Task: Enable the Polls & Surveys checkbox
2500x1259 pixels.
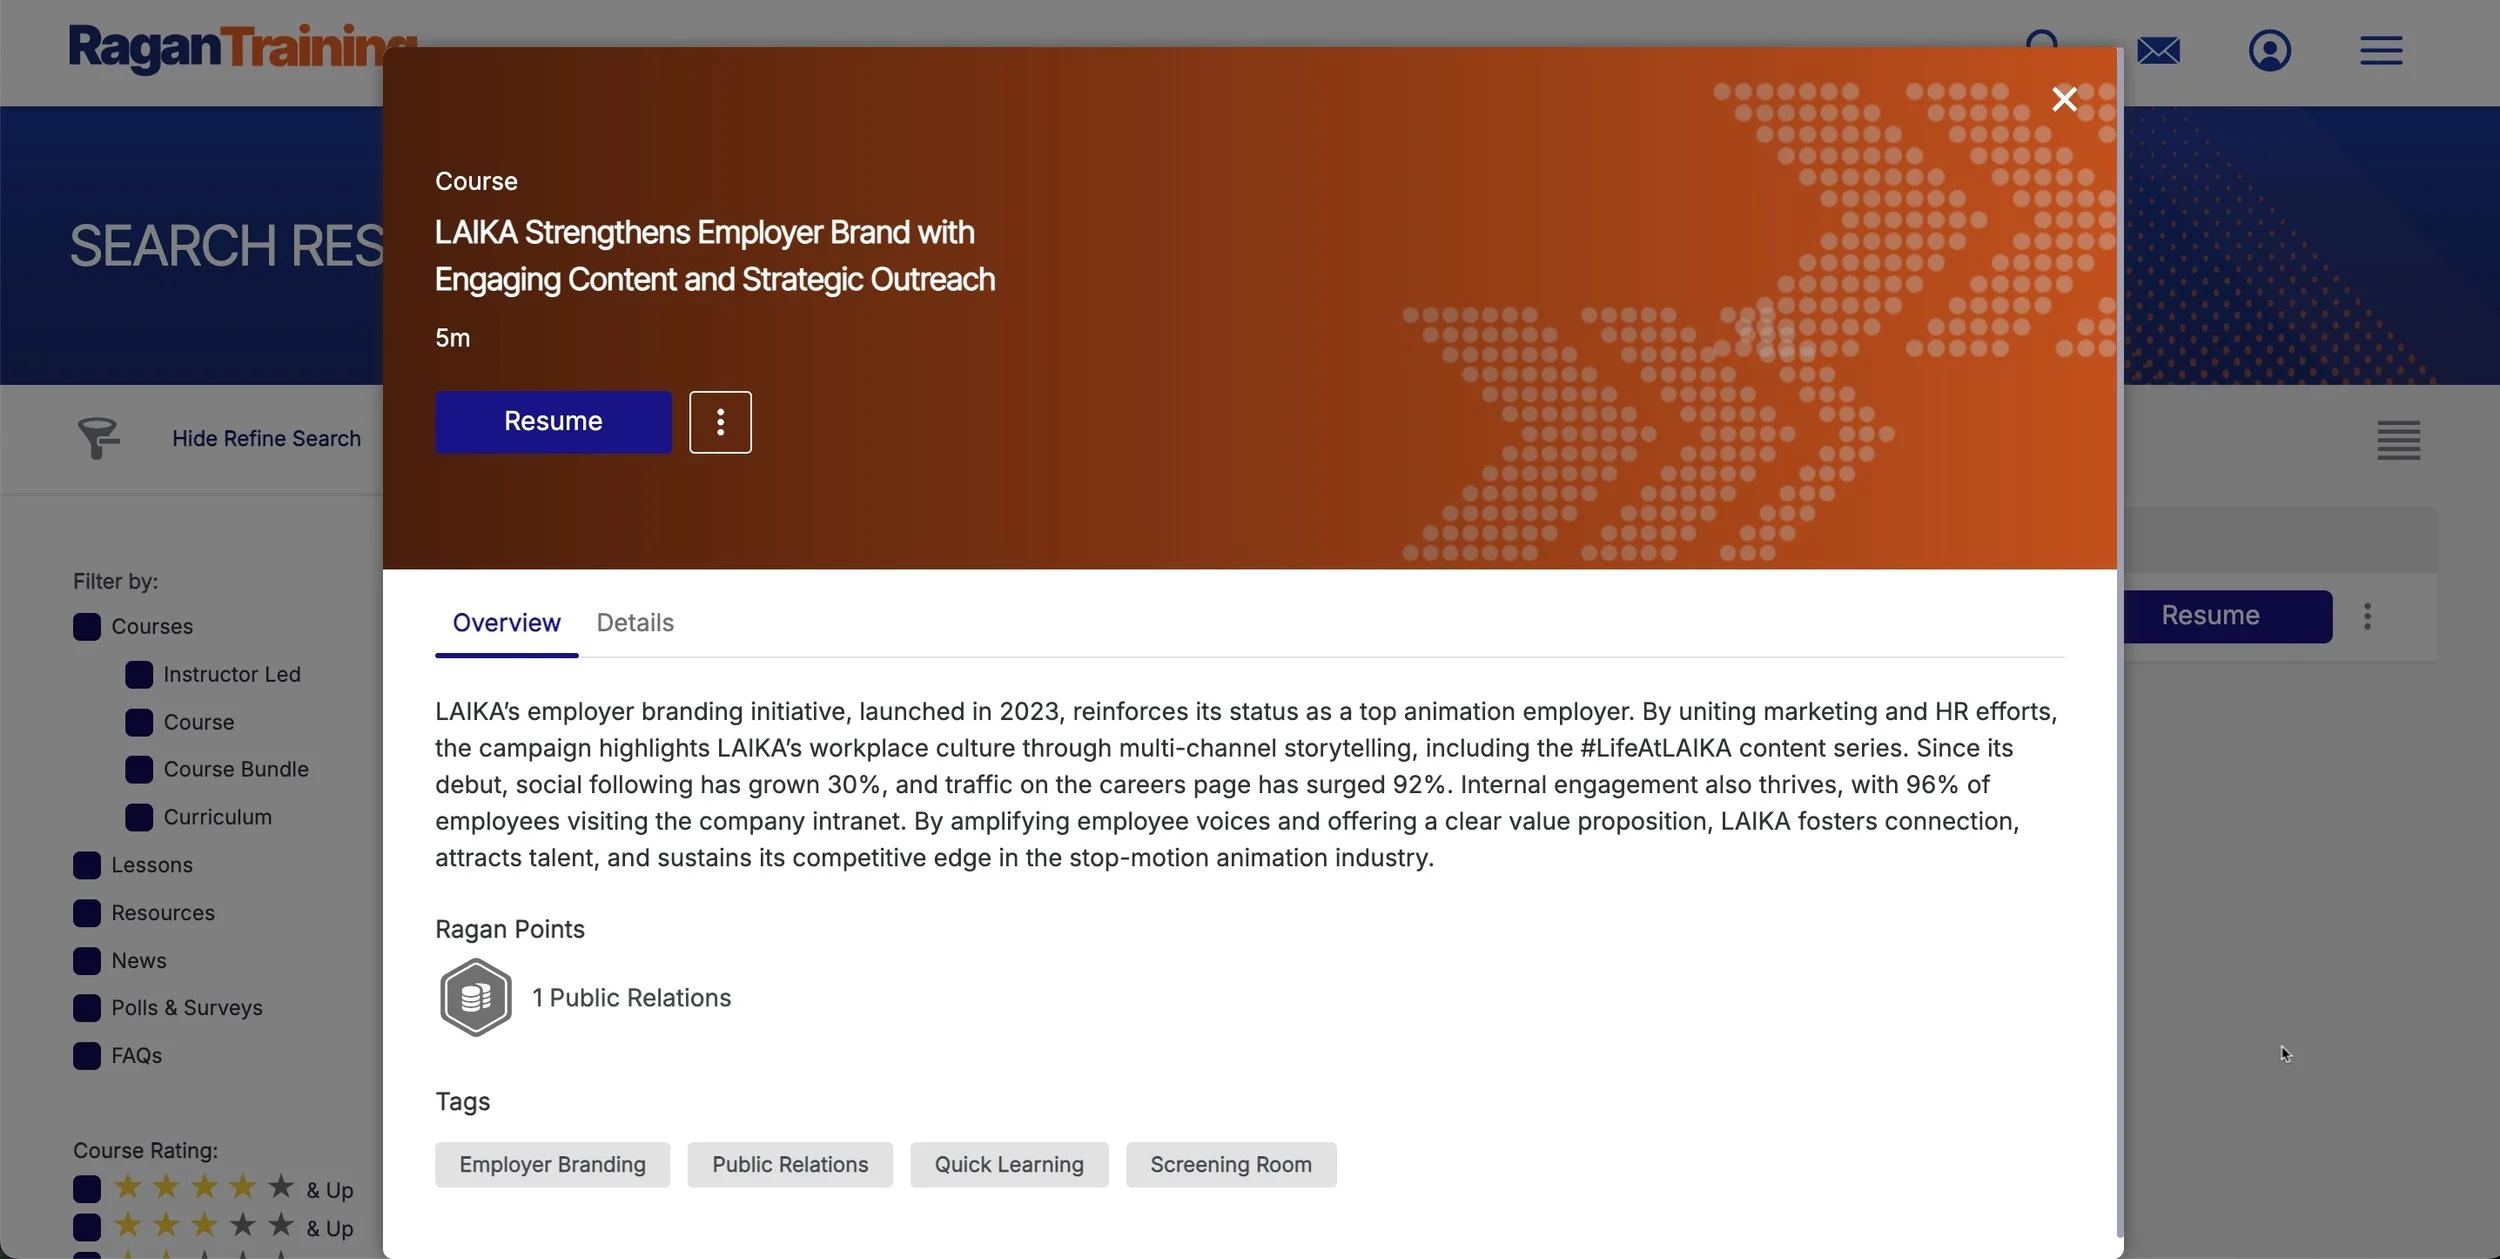Action: 87,1008
